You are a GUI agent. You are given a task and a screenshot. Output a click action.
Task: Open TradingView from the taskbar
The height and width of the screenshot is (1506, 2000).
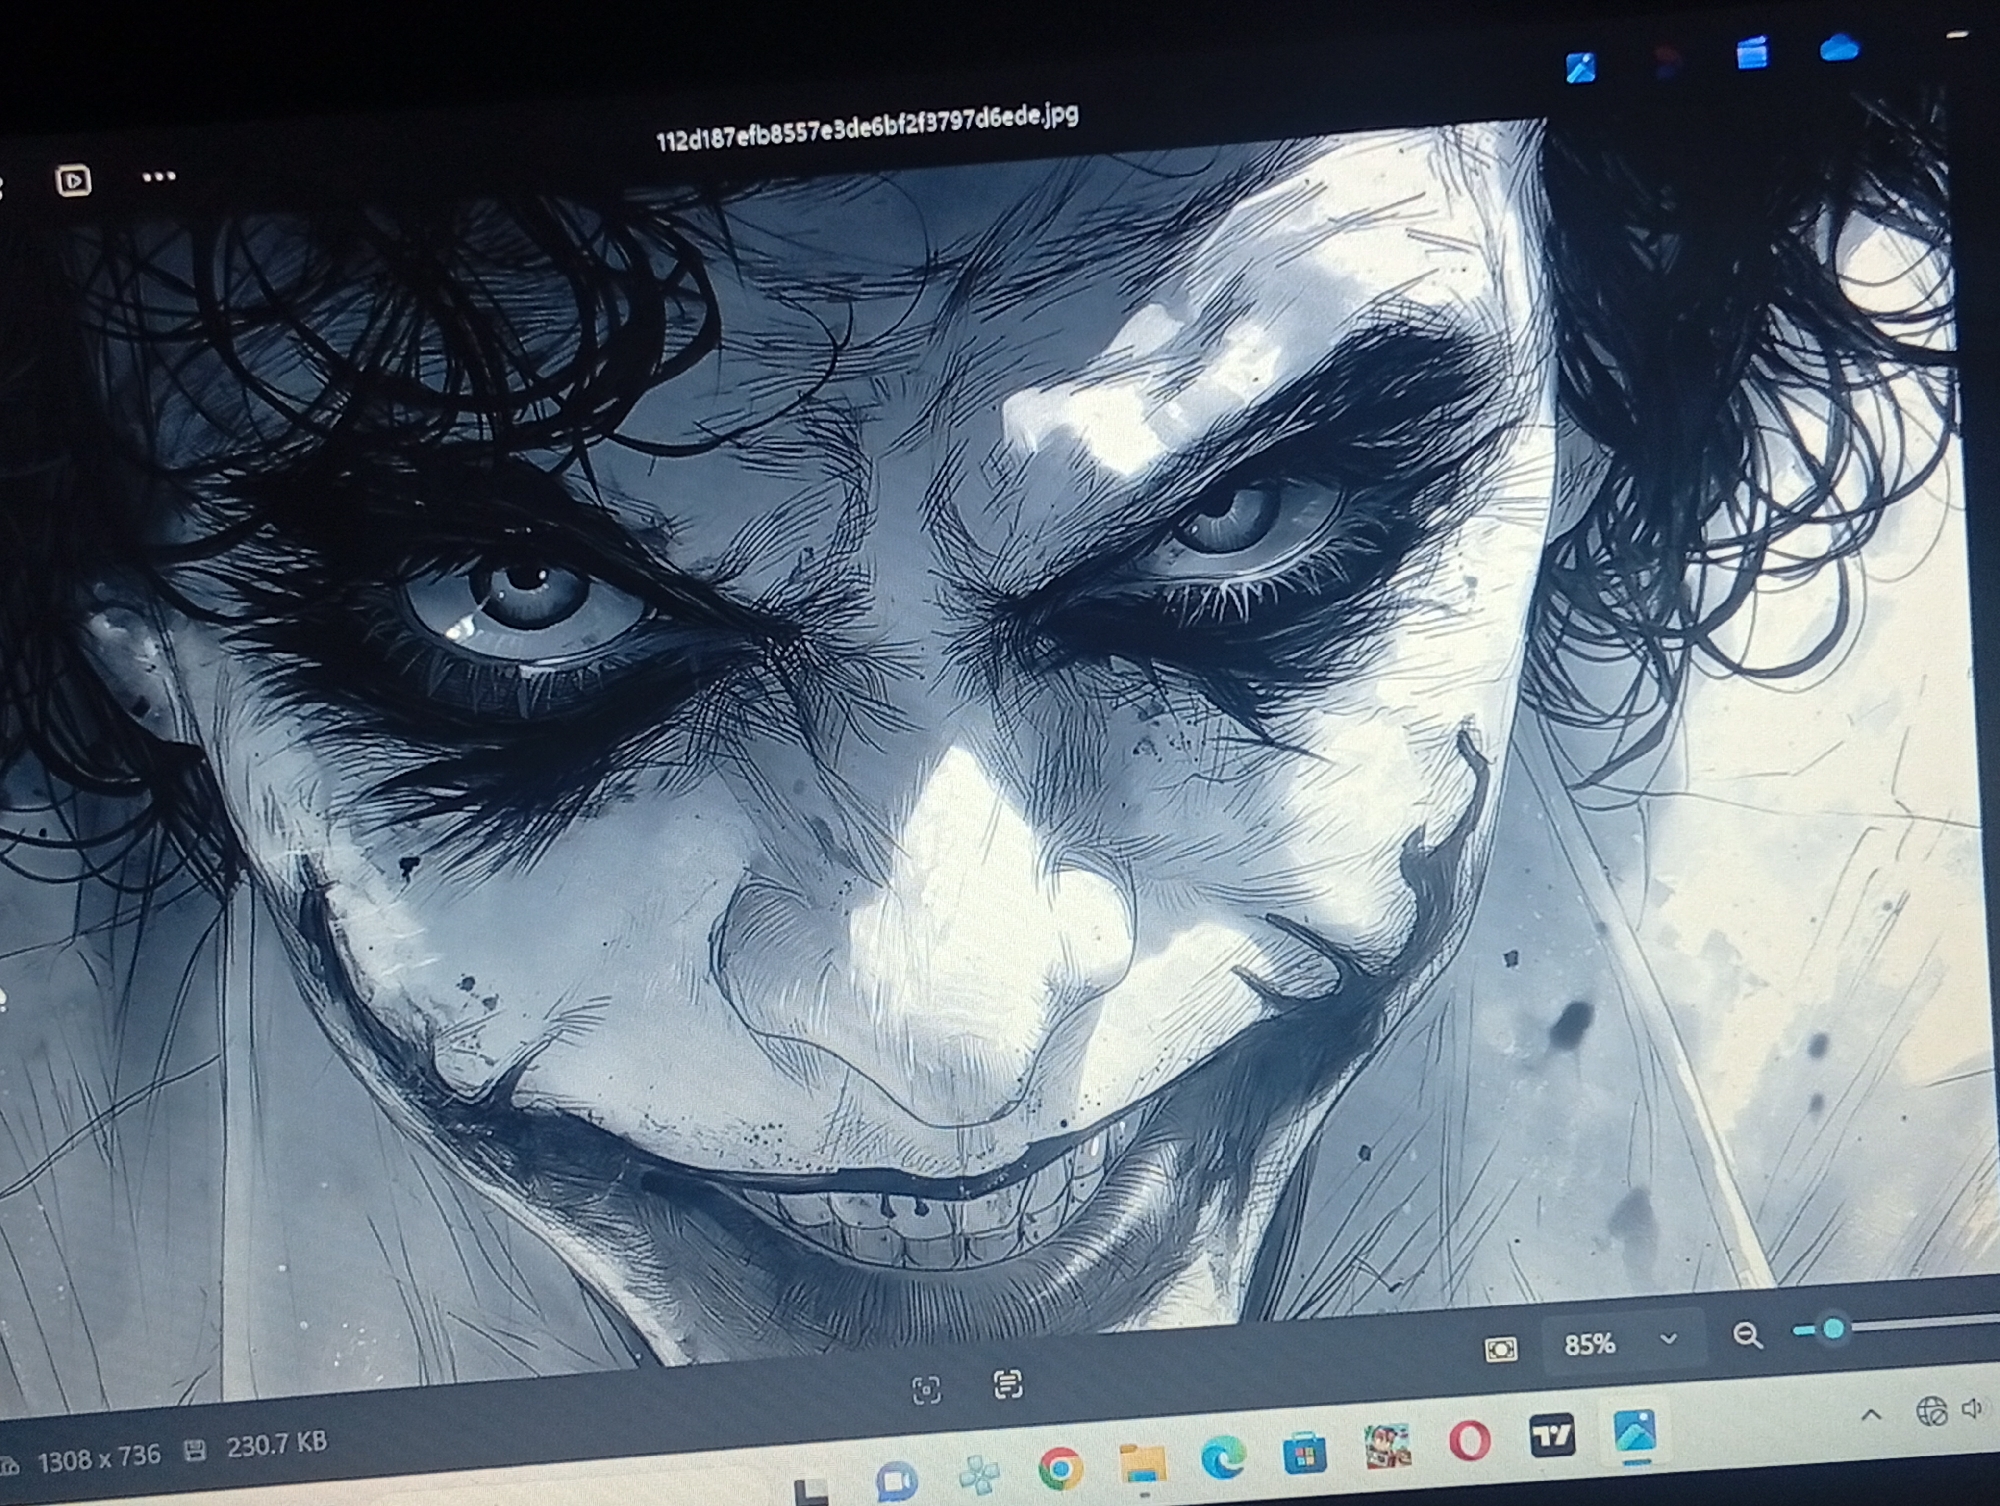point(1552,1436)
